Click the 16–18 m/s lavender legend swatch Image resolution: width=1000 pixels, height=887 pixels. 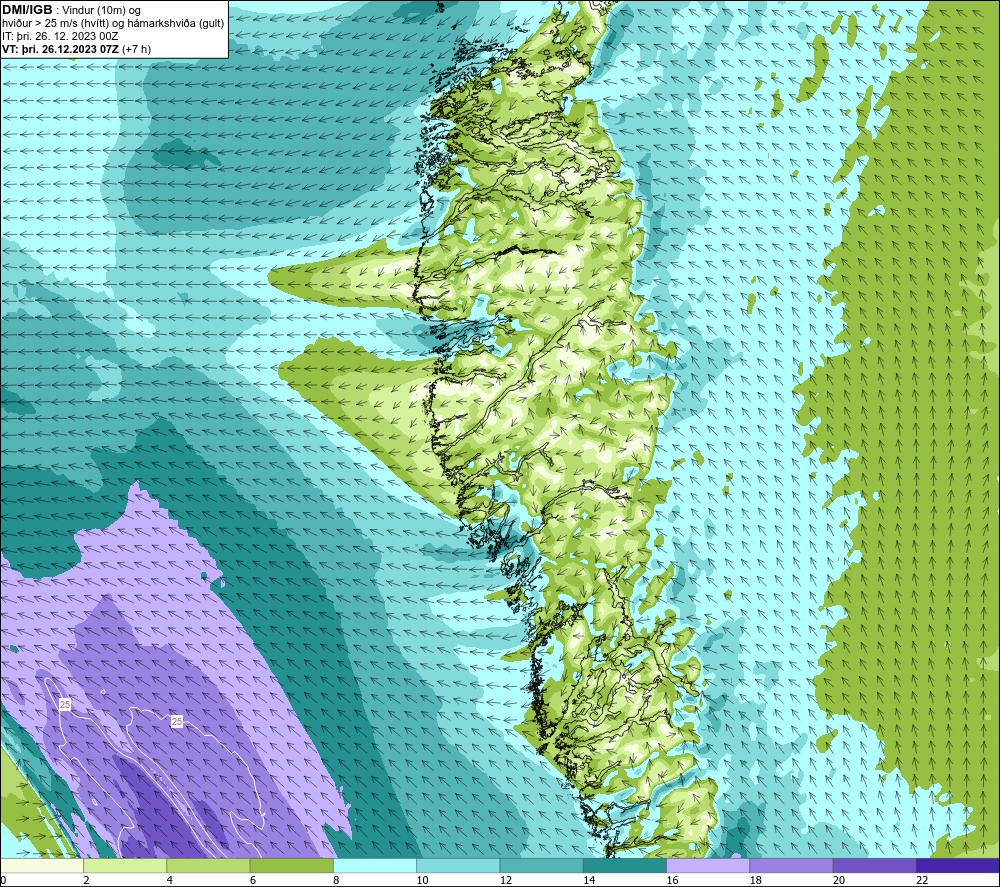[x=708, y=866]
